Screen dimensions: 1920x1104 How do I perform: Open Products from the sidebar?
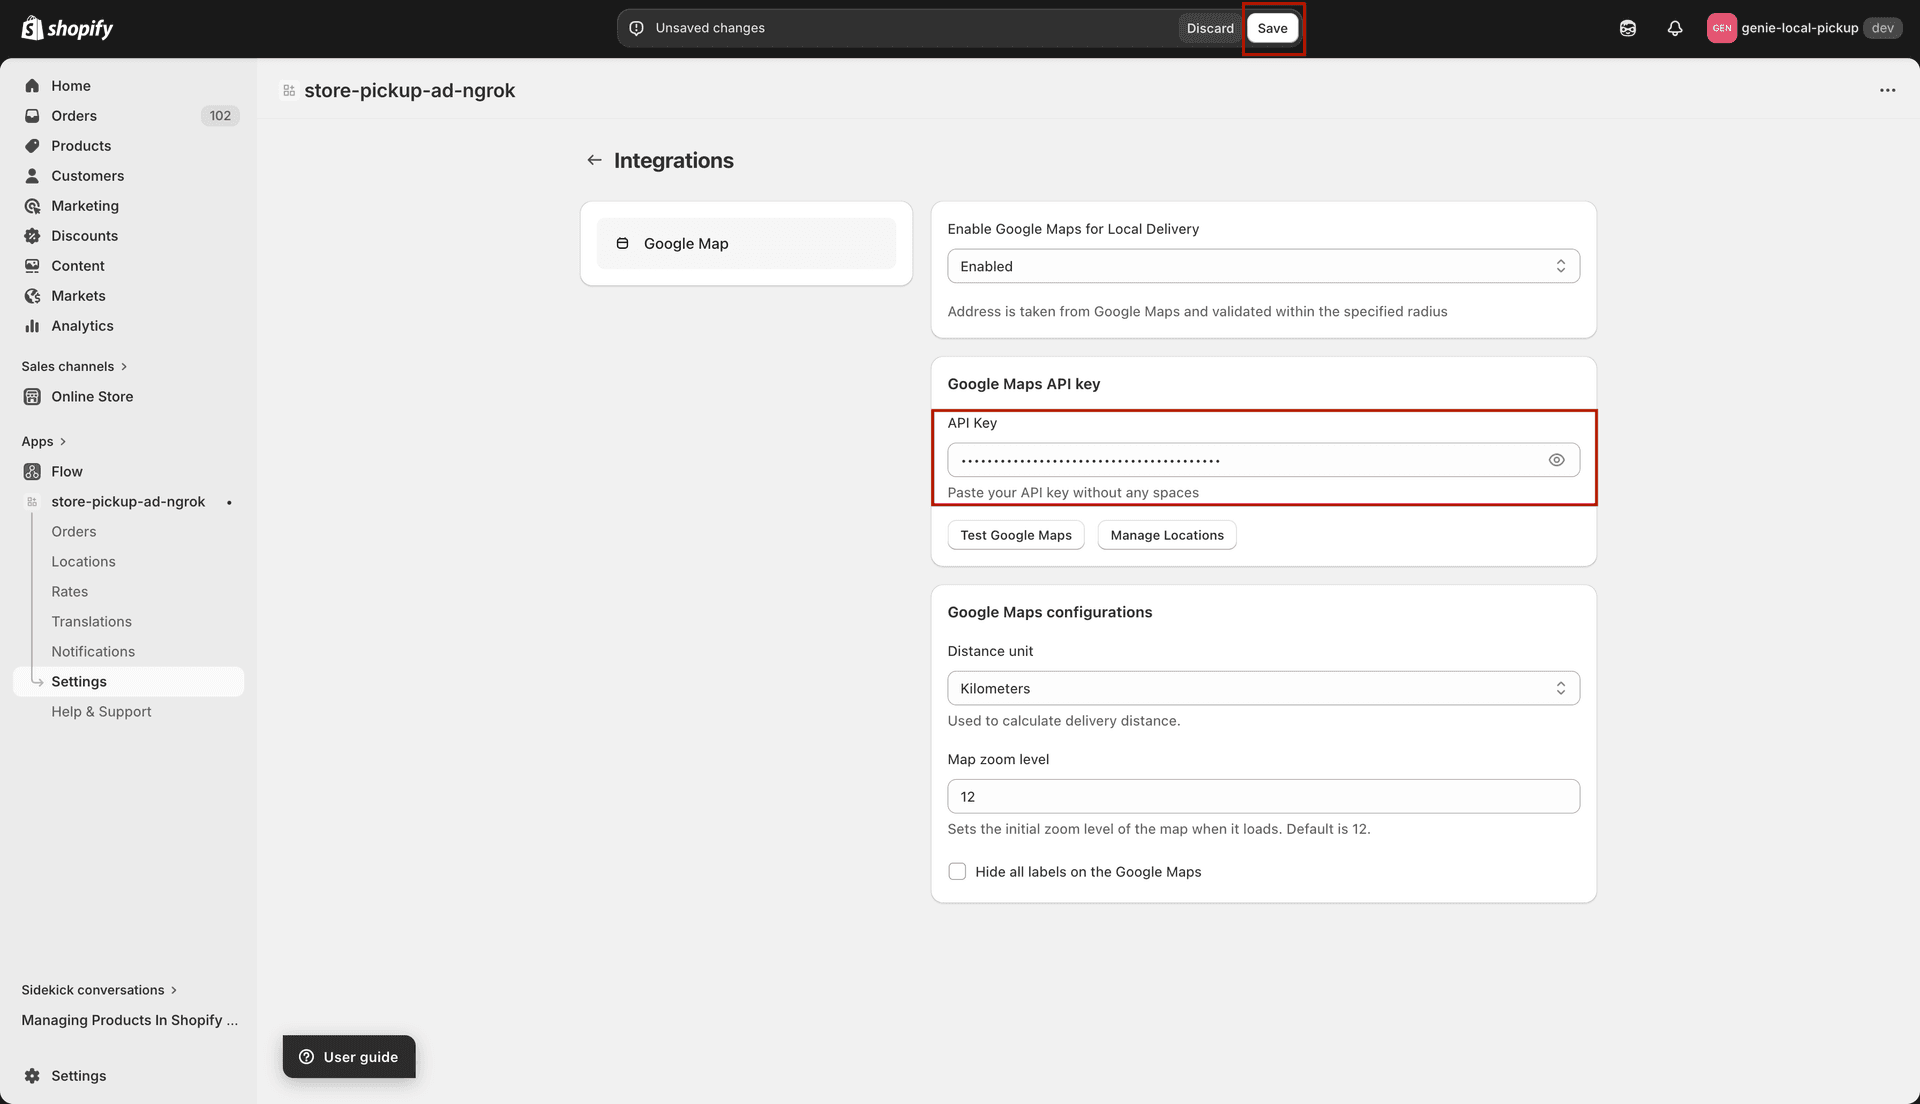click(81, 145)
